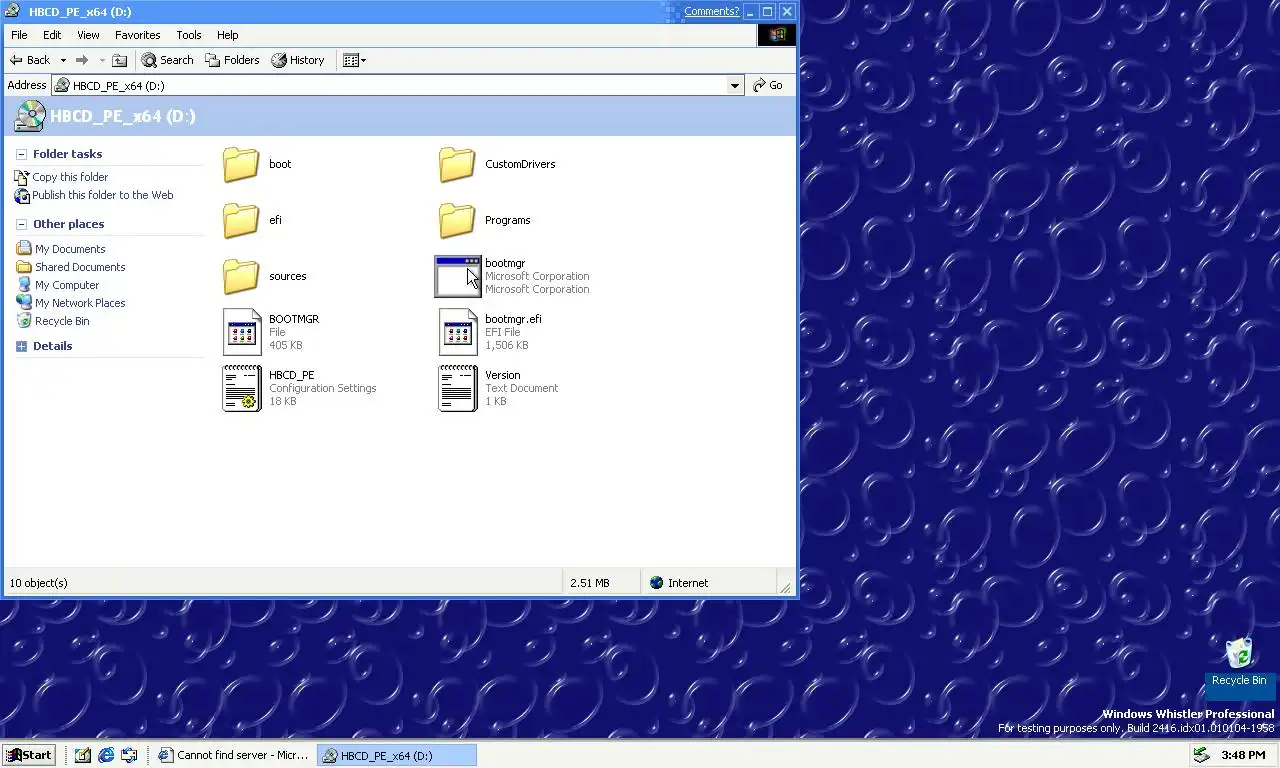Open the efi folder

pyautogui.click(x=241, y=220)
